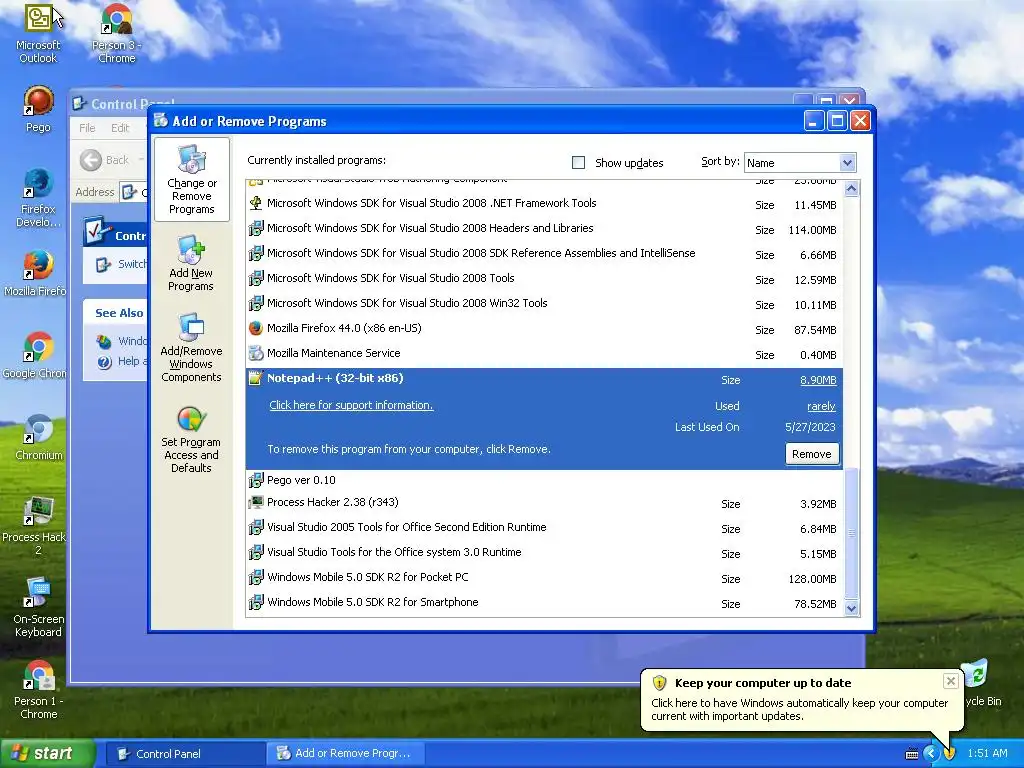Viewport: 1024px width, 768px height.
Task: Click the Back button in Control Panel
Action: pyautogui.click(x=105, y=160)
